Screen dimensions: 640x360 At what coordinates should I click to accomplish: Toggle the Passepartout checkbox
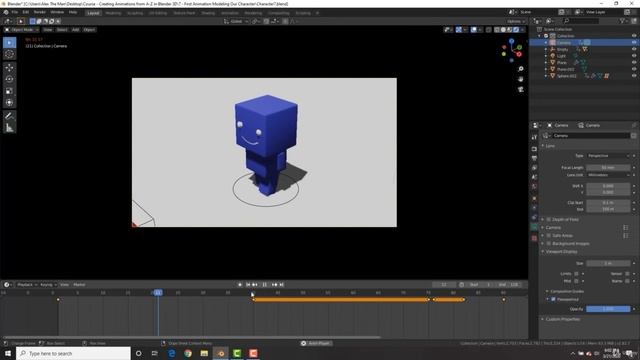click(x=553, y=300)
